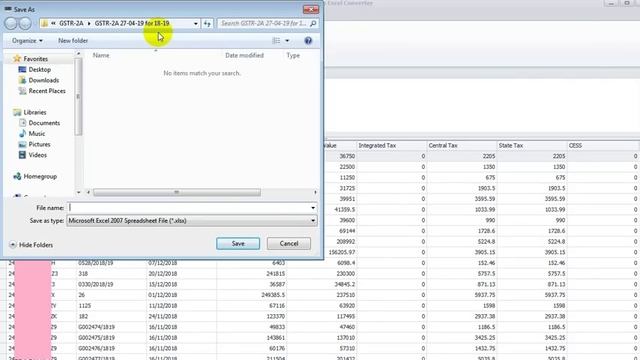This screenshot has width=640, height=360.
Task: Select Central Tax cell 5937.75
Action: pyautogui.click(x=461, y=295)
